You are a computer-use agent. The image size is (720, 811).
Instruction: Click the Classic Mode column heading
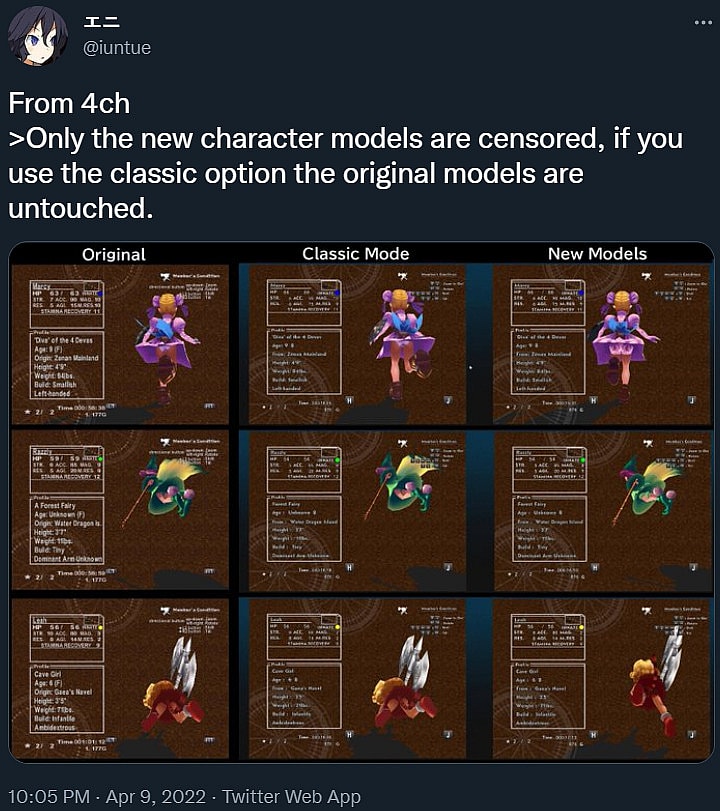[x=356, y=253]
